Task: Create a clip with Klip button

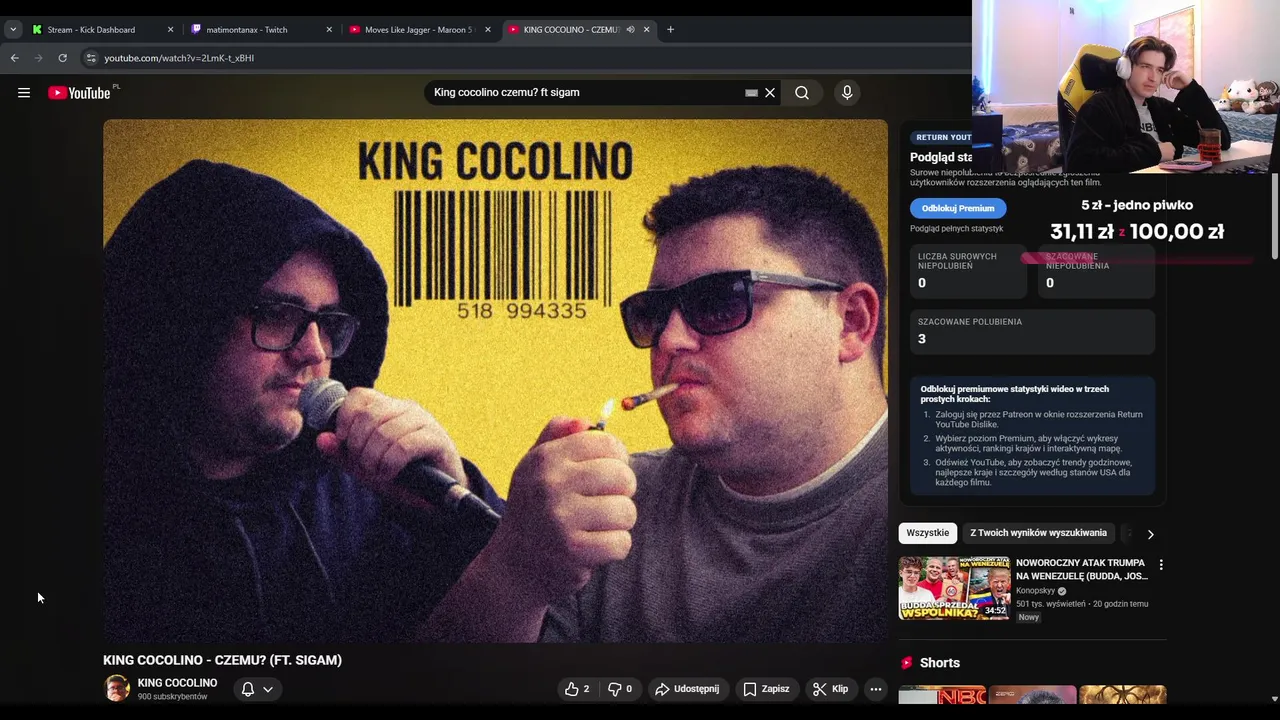Action: (830, 689)
